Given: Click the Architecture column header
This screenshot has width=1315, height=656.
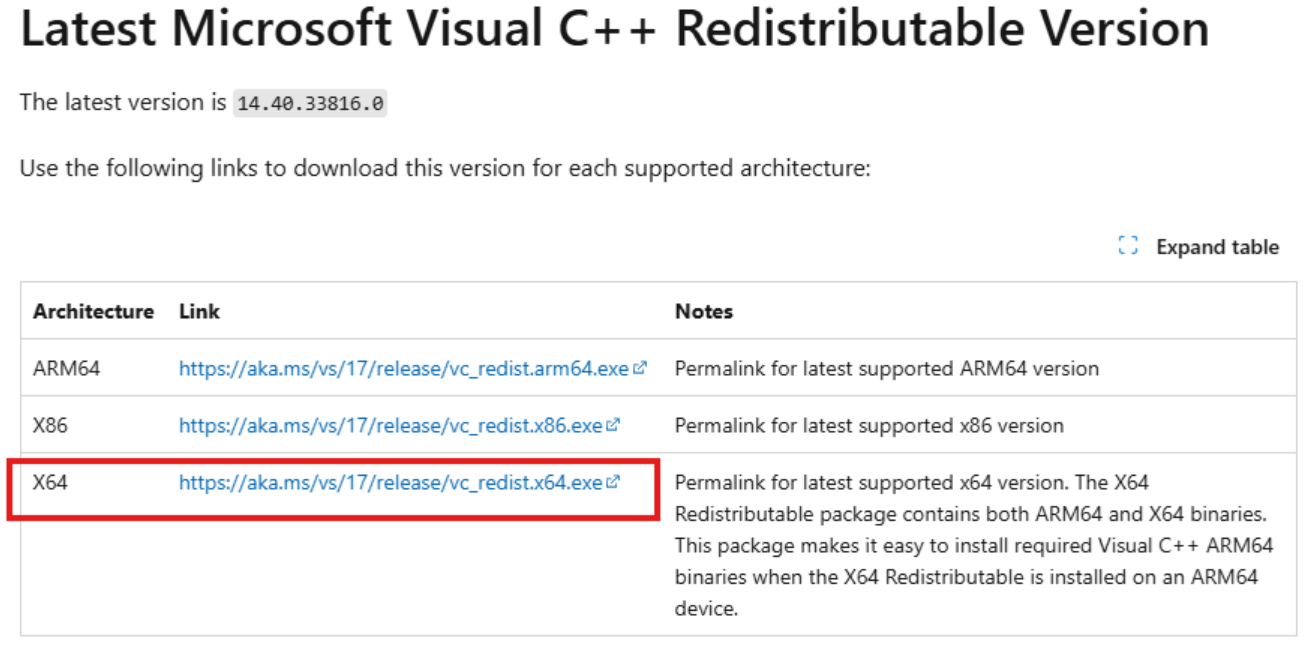Looking at the screenshot, I should click(x=93, y=311).
